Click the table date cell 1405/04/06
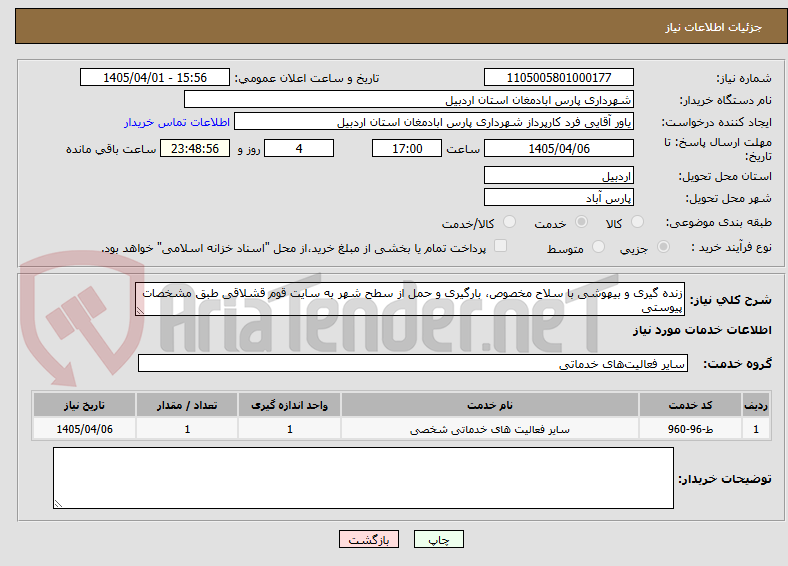Screen dimensions: 788x566 pos(84,429)
